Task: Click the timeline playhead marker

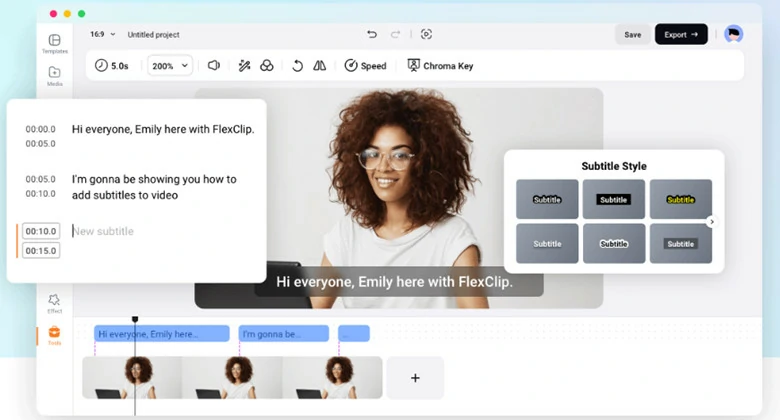Action: 135,319
